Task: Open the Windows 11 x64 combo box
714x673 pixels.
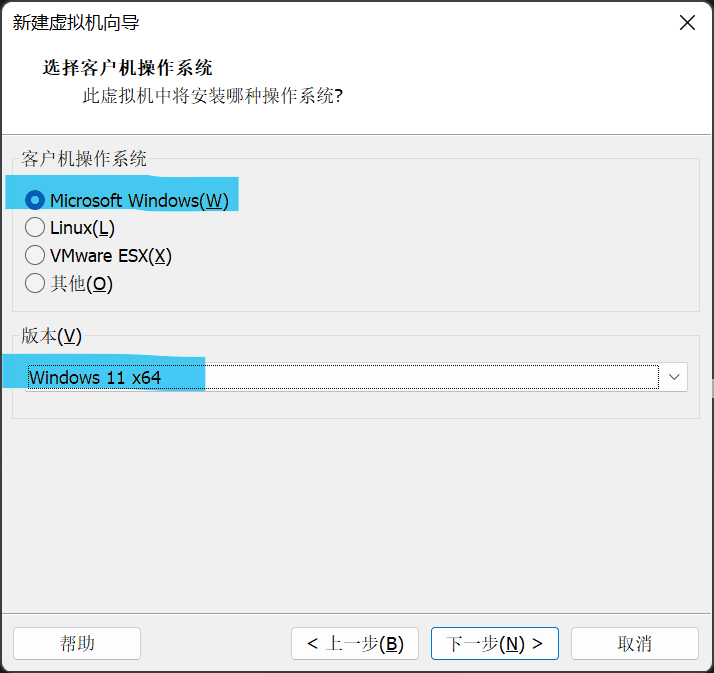Action: pos(356,377)
